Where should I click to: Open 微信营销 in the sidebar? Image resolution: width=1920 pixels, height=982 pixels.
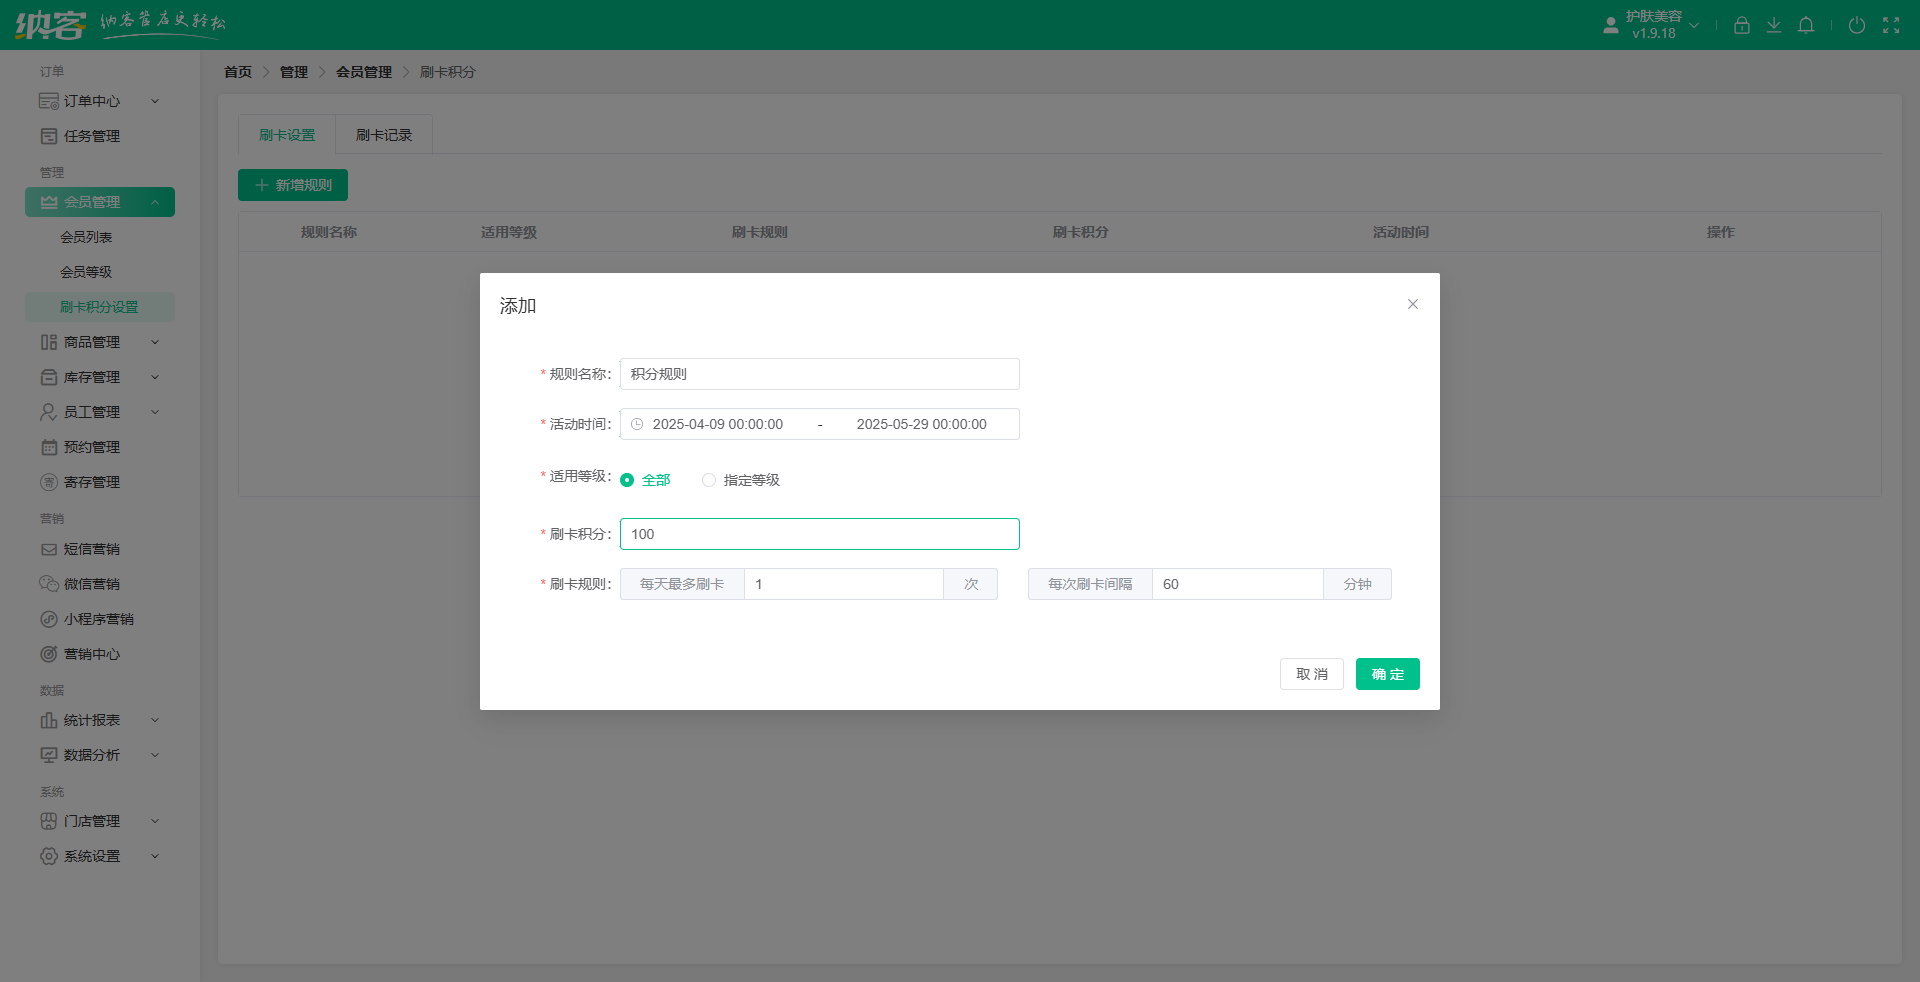(x=90, y=583)
